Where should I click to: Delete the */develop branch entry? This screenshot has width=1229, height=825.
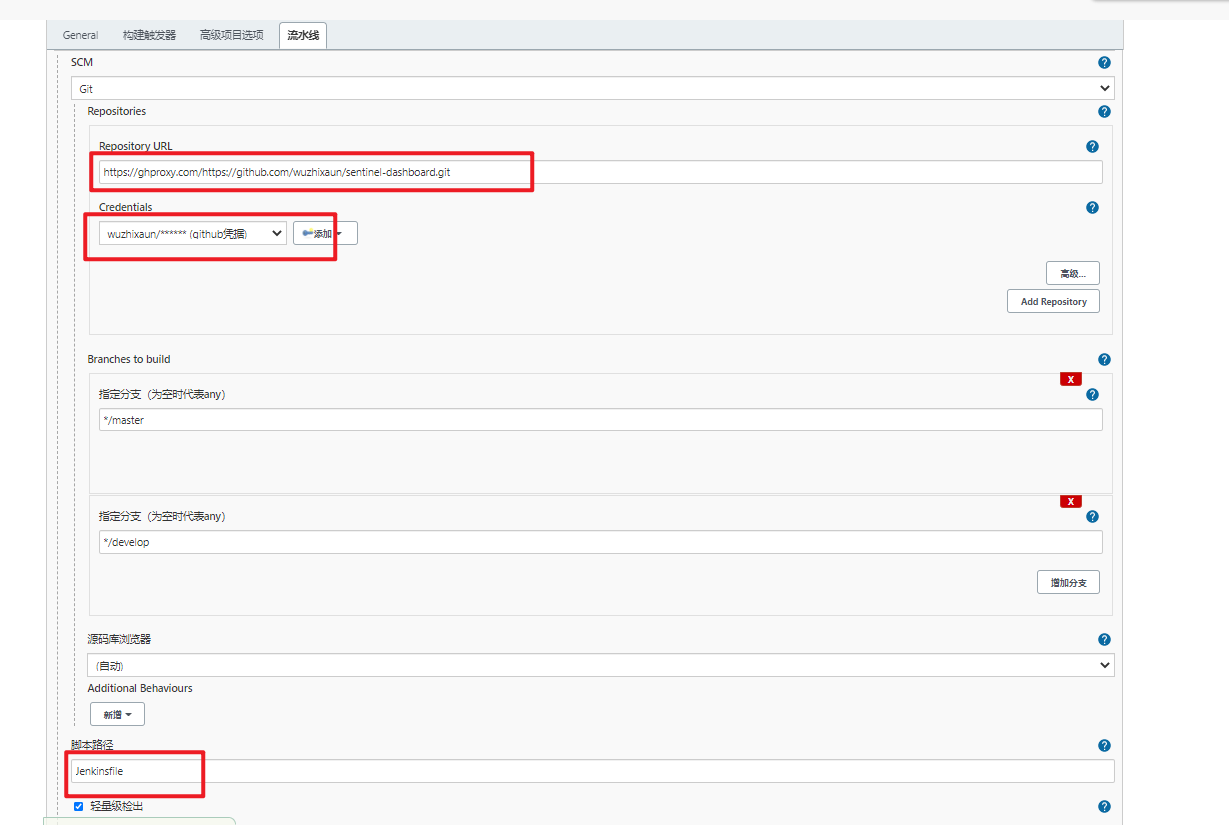click(1070, 501)
